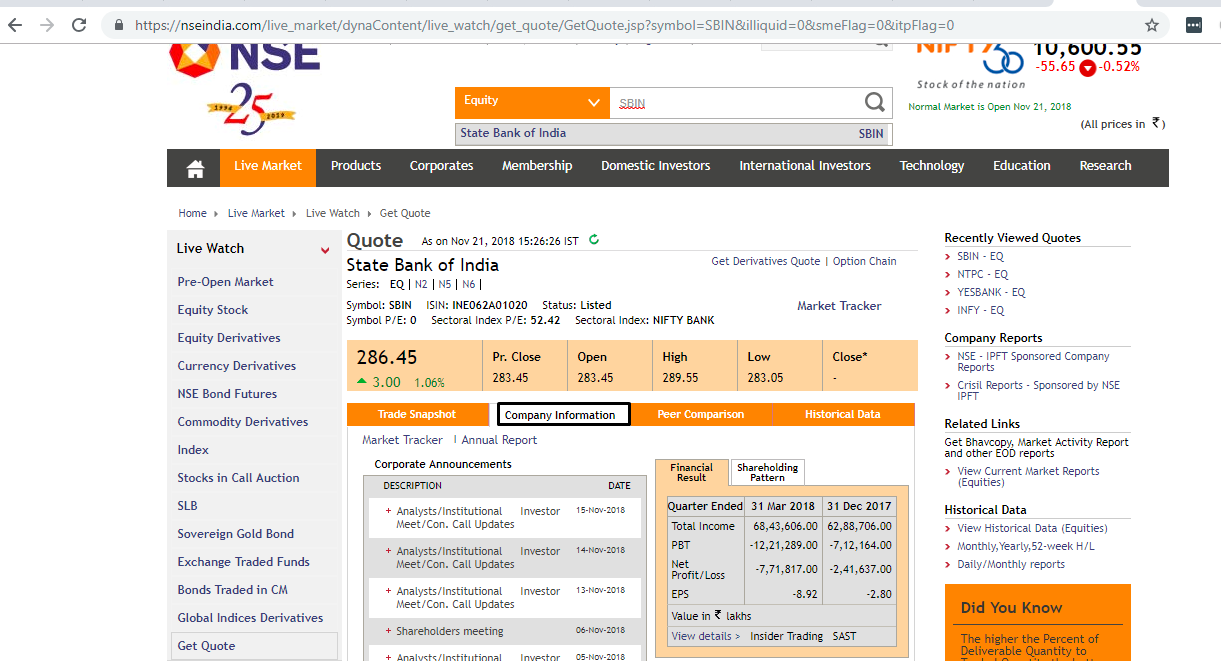Viewport: 1221px width, 661px height.
Task: Open Pre-Open Market in the sidebar
Action: coord(226,282)
